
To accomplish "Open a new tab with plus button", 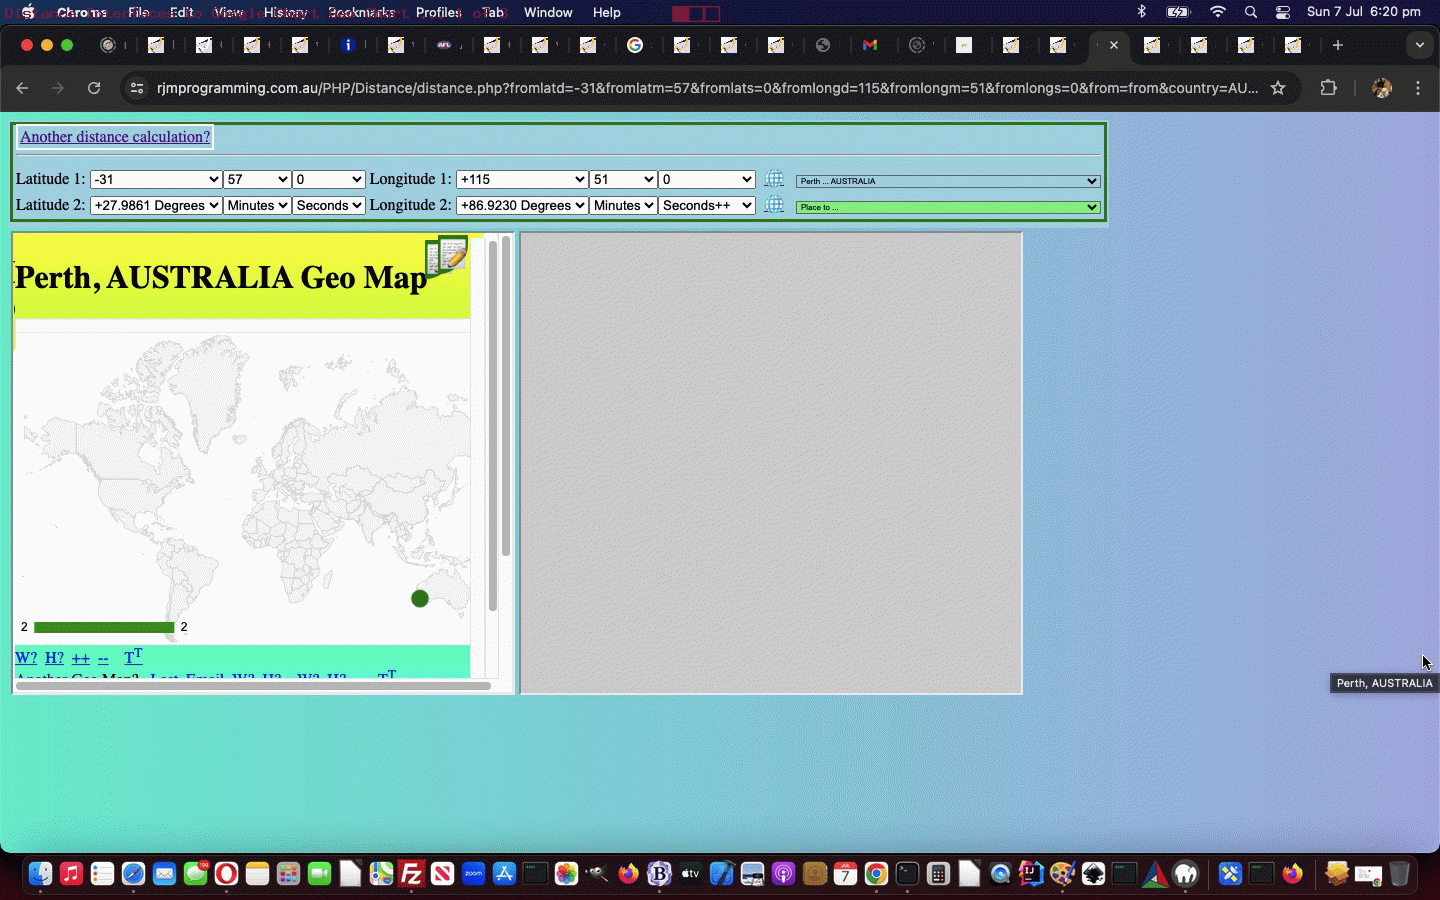I will pos(1338,45).
